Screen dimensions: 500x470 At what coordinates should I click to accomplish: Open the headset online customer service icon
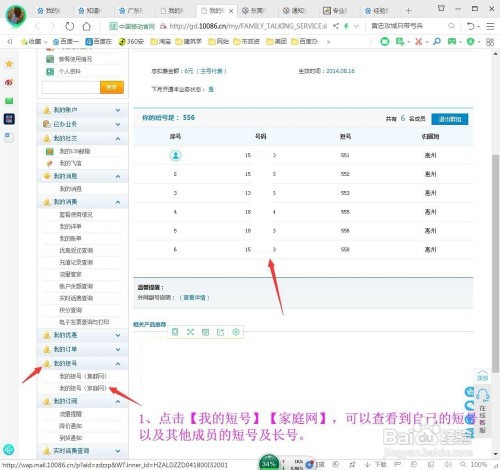482,394
